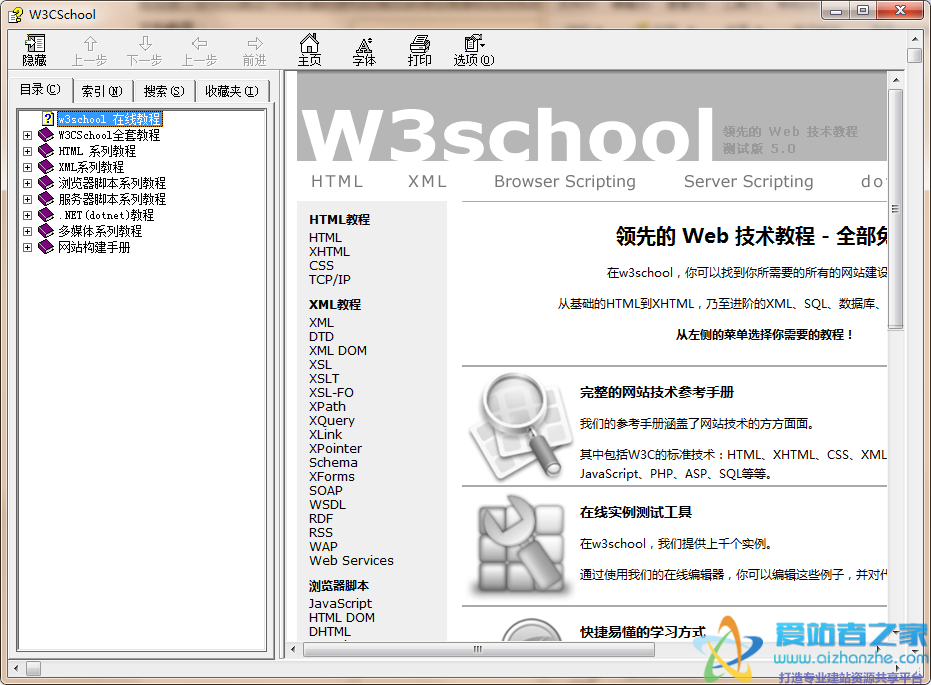
Task: Open the CSS tutorial link
Action: [x=321, y=265]
